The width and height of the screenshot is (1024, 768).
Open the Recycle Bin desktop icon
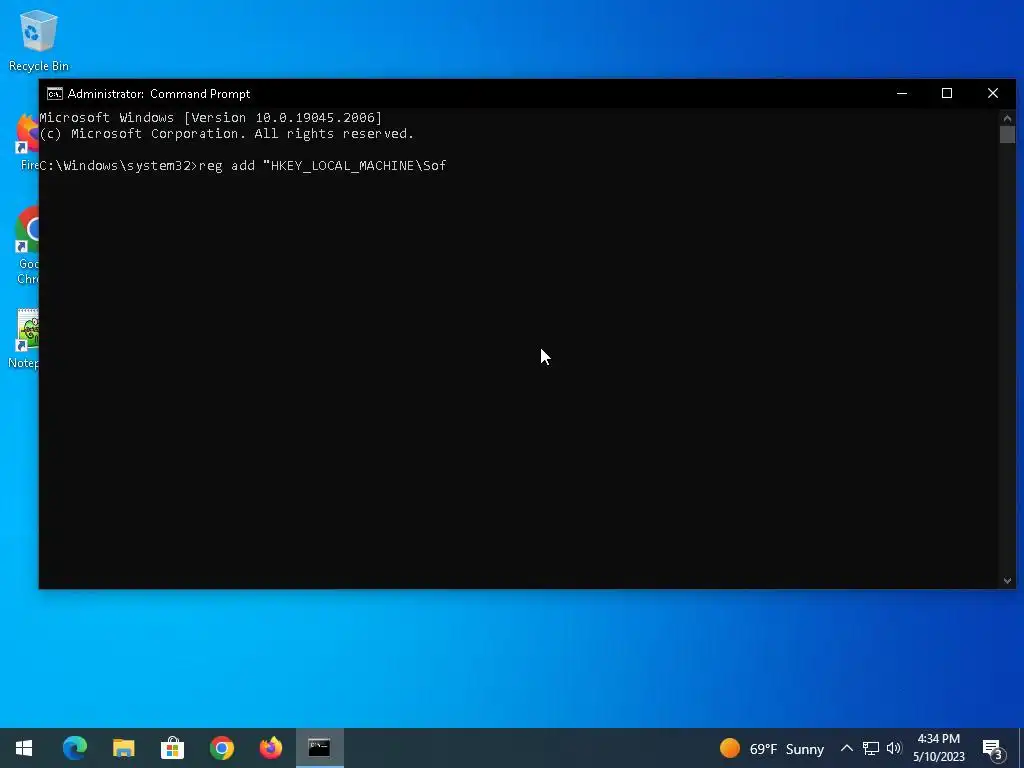(39, 40)
